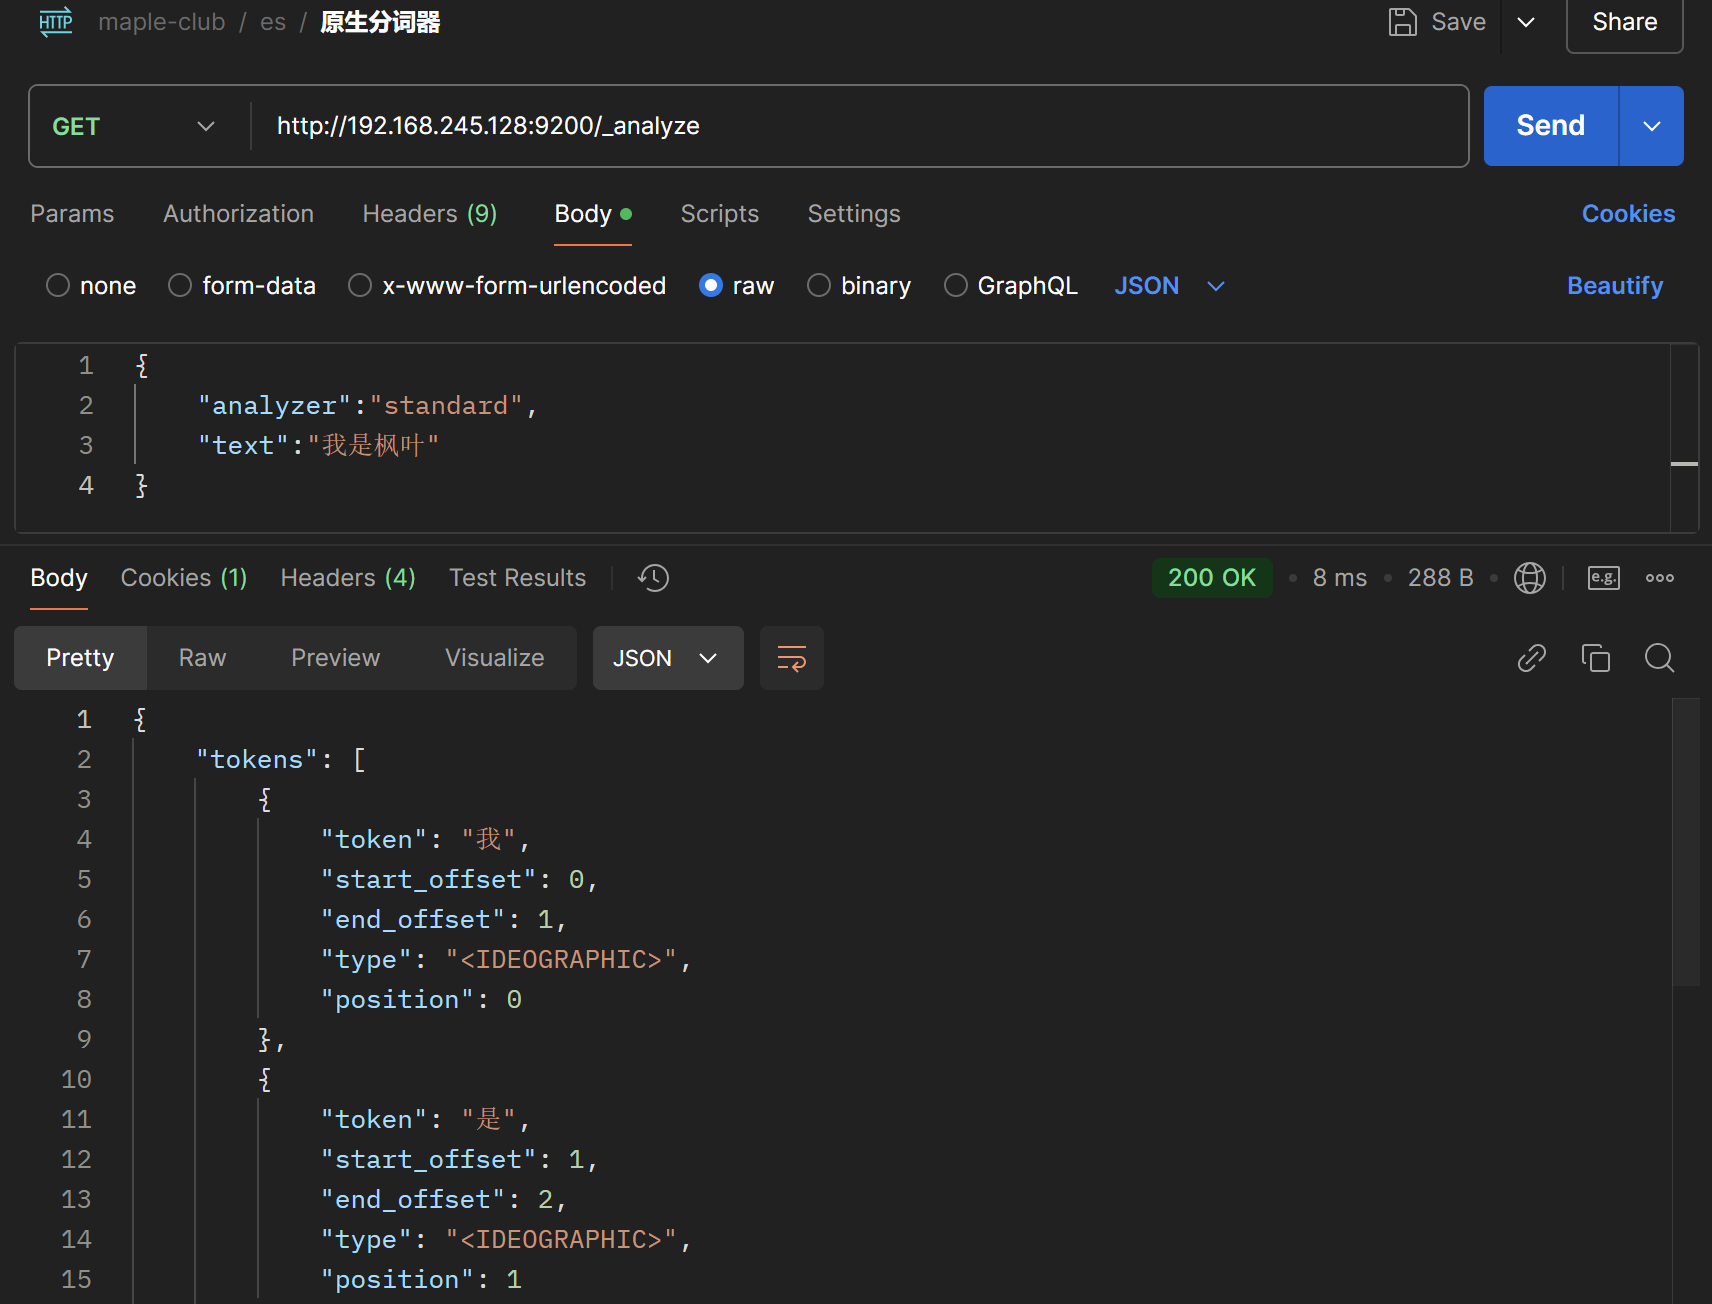Screen dimensions: 1712x1304
Task: Expand the Save options chevron
Action: click(1526, 22)
